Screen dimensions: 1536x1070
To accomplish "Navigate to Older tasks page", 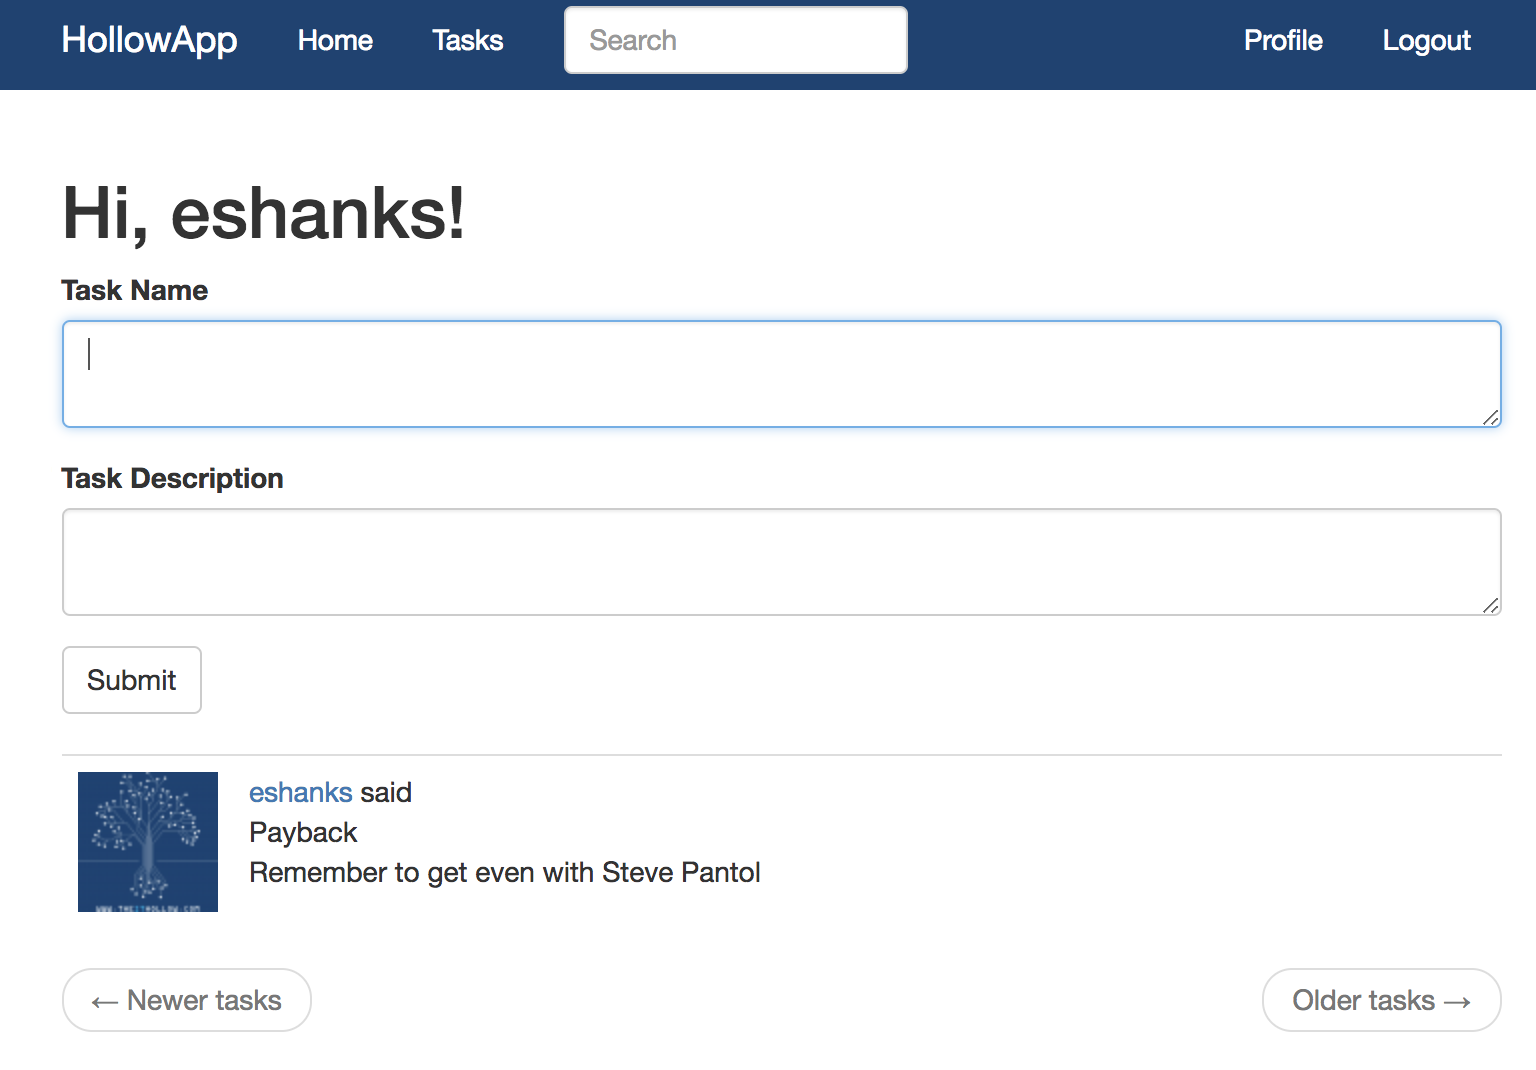I will coord(1381,1000).
